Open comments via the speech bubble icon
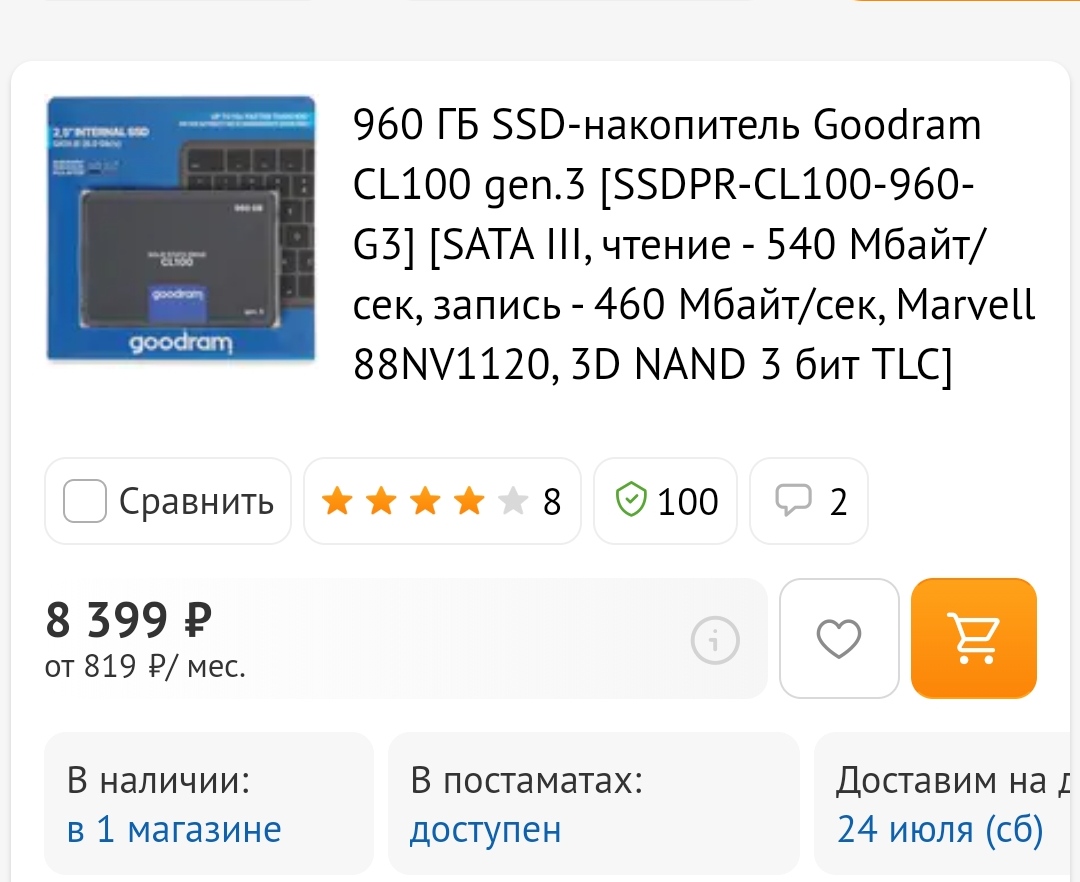This screenshot has height=882, width=1080. (794, 501)
